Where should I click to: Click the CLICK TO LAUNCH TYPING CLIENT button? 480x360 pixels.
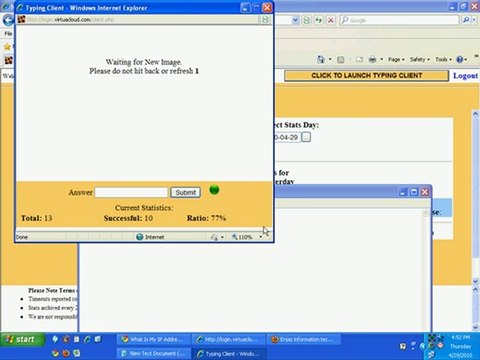(366, 76)
